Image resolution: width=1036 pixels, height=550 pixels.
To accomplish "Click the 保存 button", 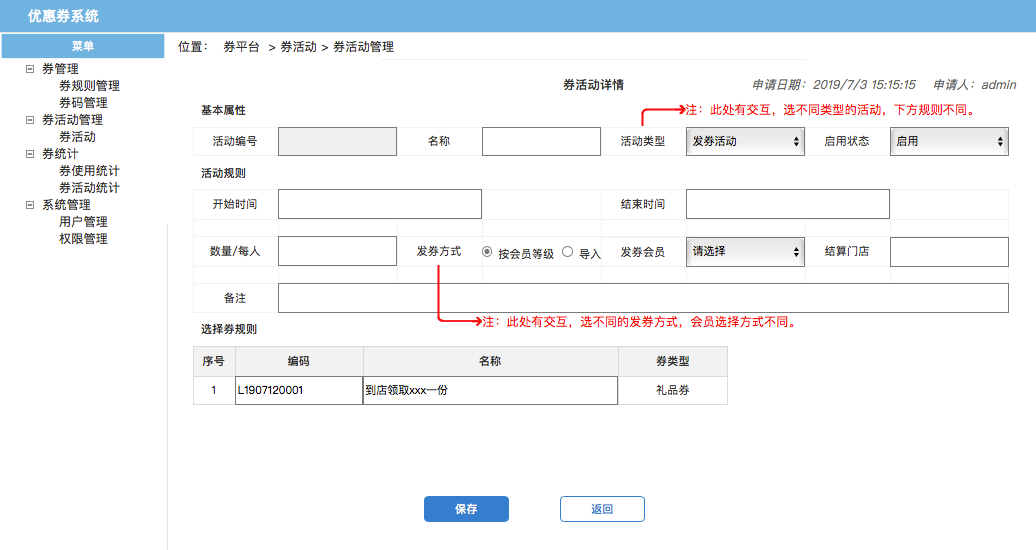I will 466,509.
